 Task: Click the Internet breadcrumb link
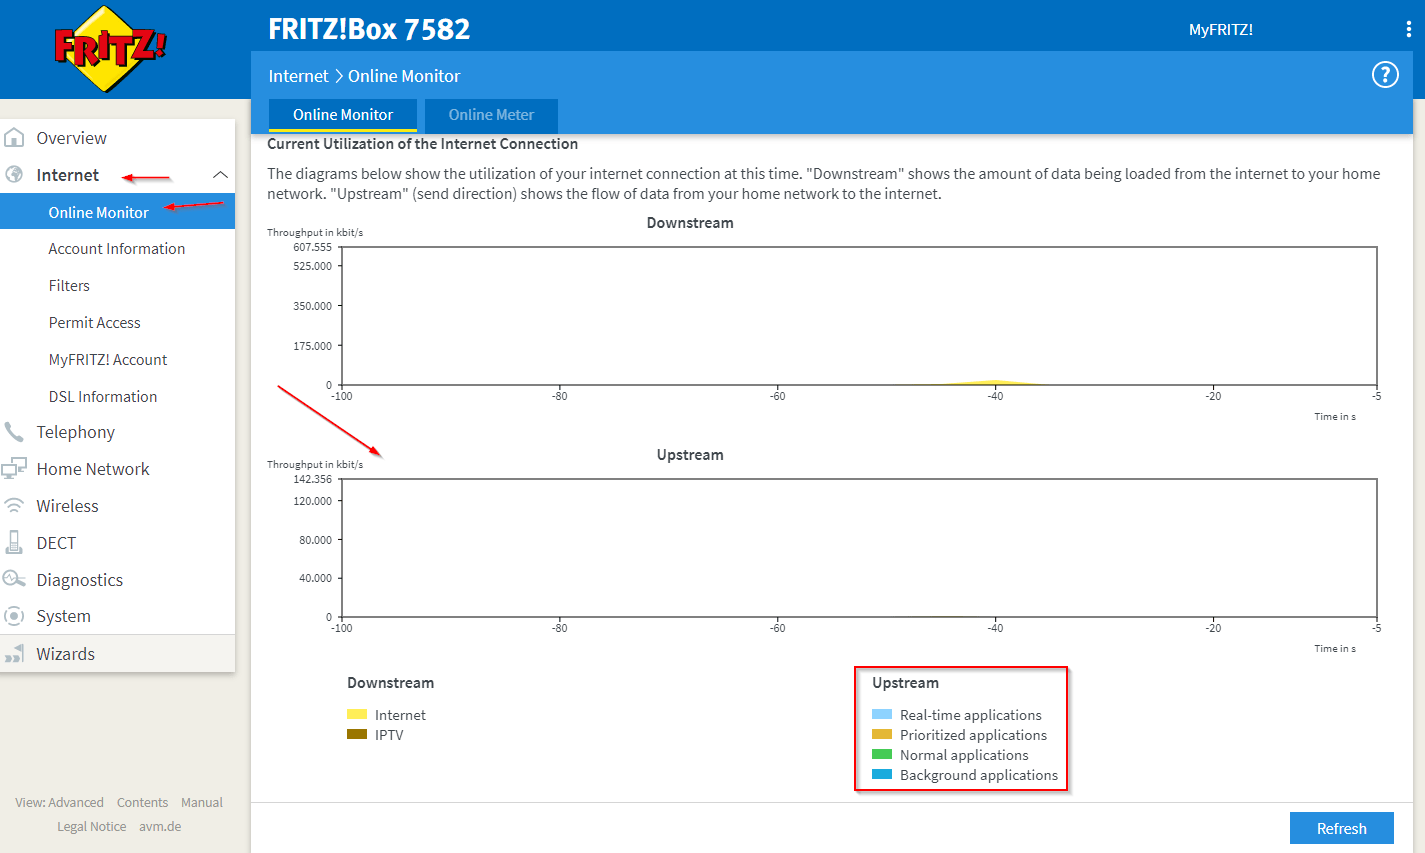click(x=298, y=76)
